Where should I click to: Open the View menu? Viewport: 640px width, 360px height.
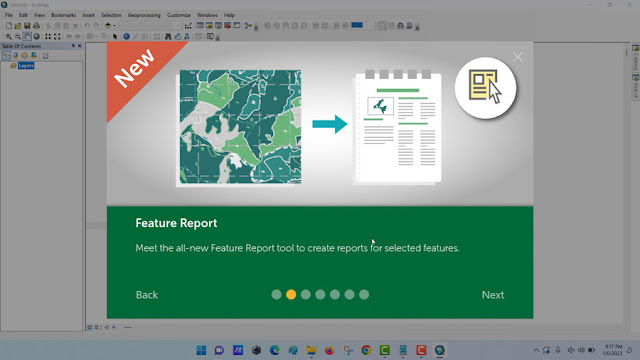click(x=39, y=15)
